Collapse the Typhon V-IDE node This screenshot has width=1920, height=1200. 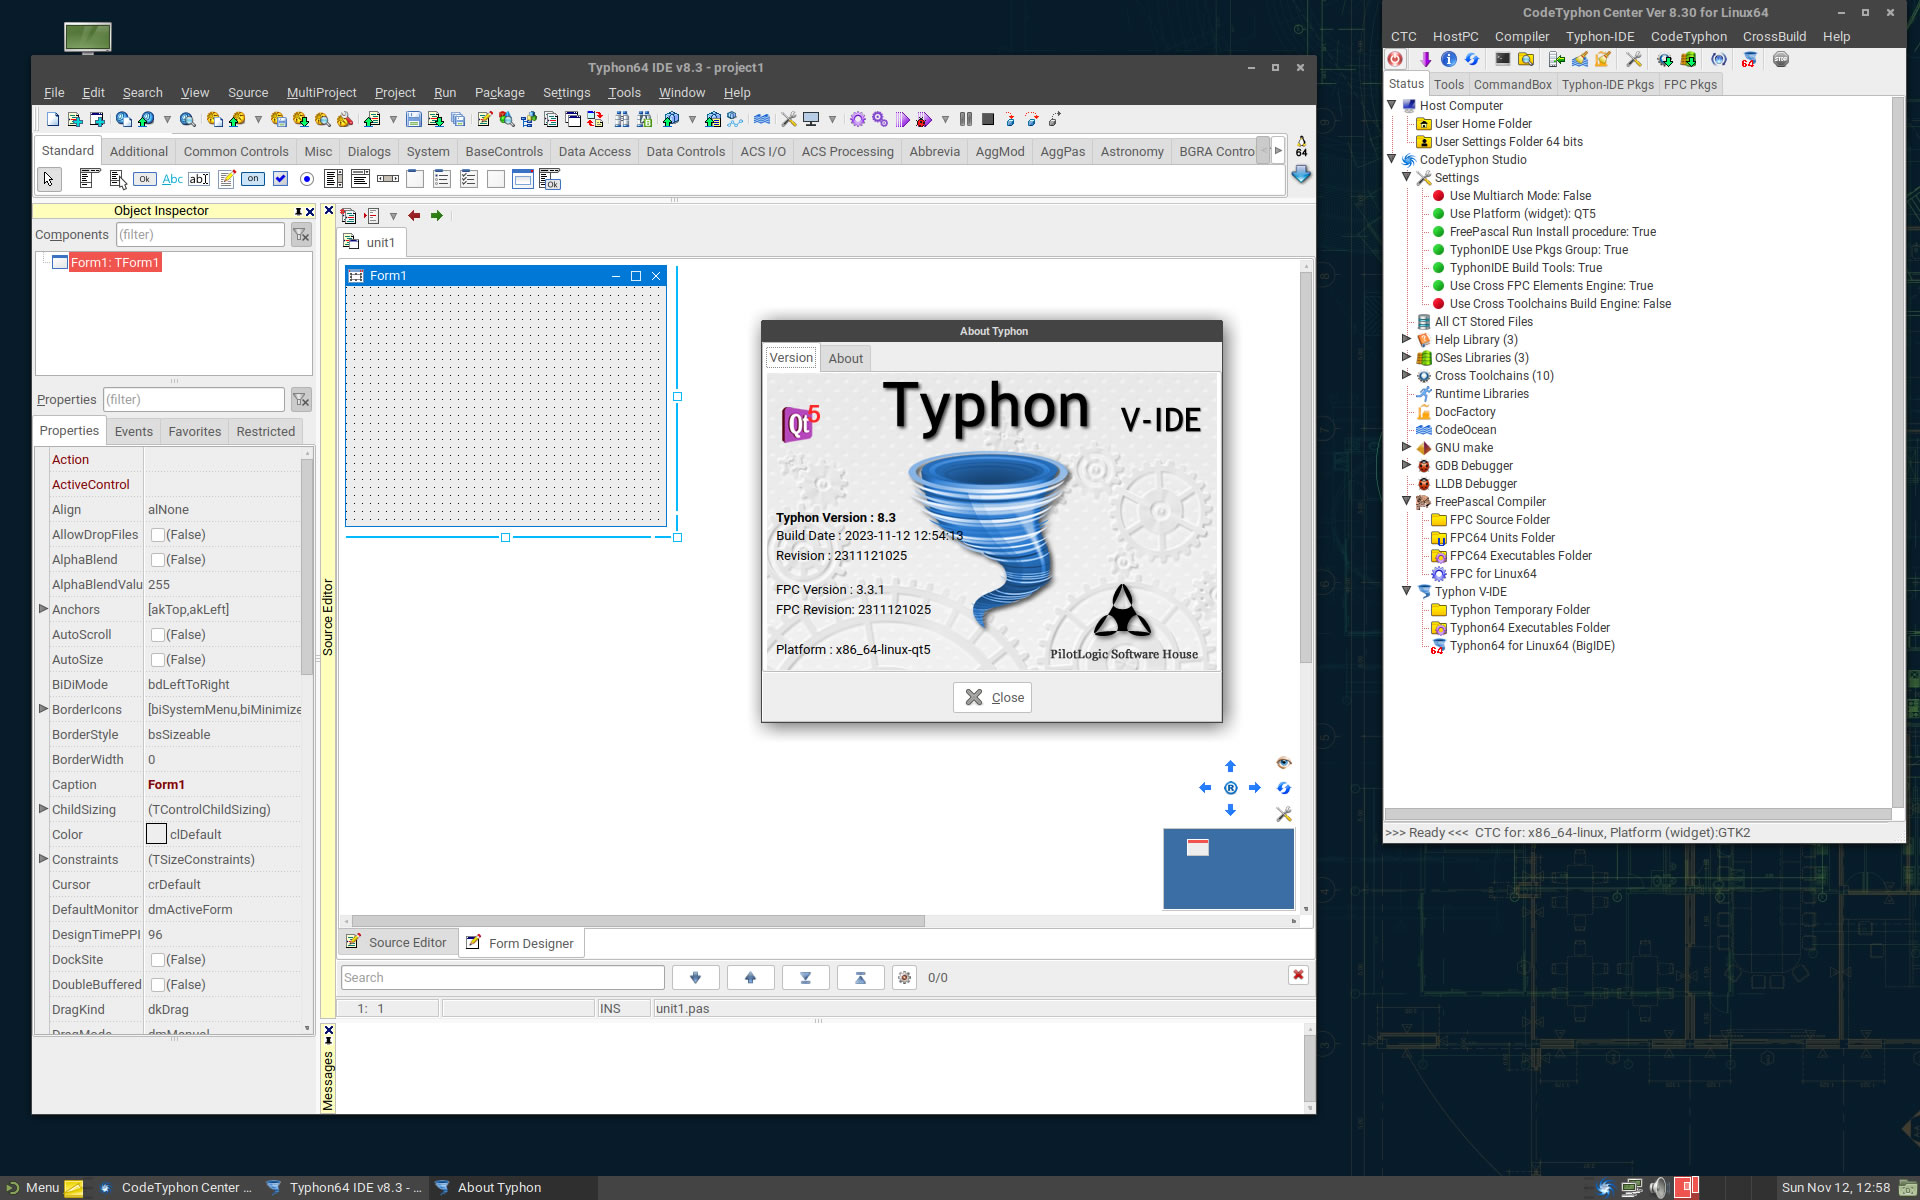[x=1407, y=591]
